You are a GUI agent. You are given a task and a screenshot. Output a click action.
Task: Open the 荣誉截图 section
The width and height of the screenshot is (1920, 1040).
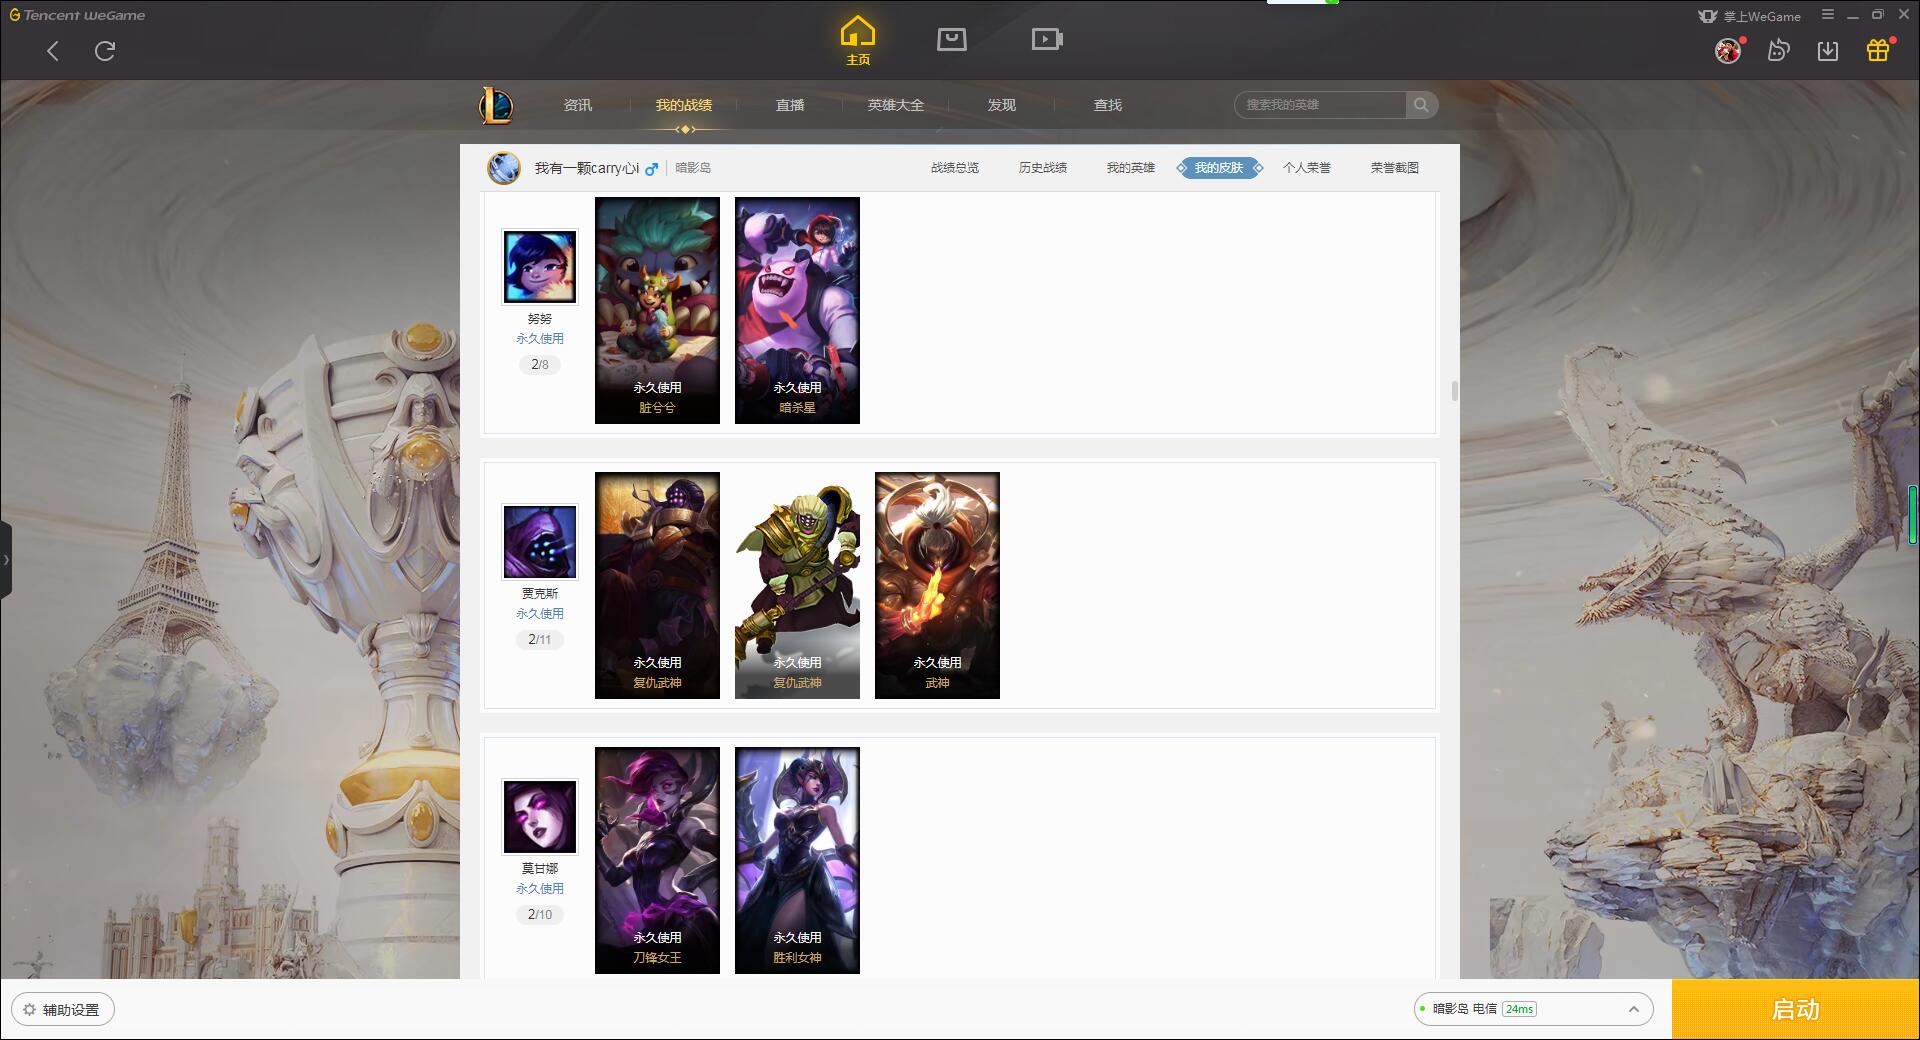pyautogui.click(x=1395, y=168)
